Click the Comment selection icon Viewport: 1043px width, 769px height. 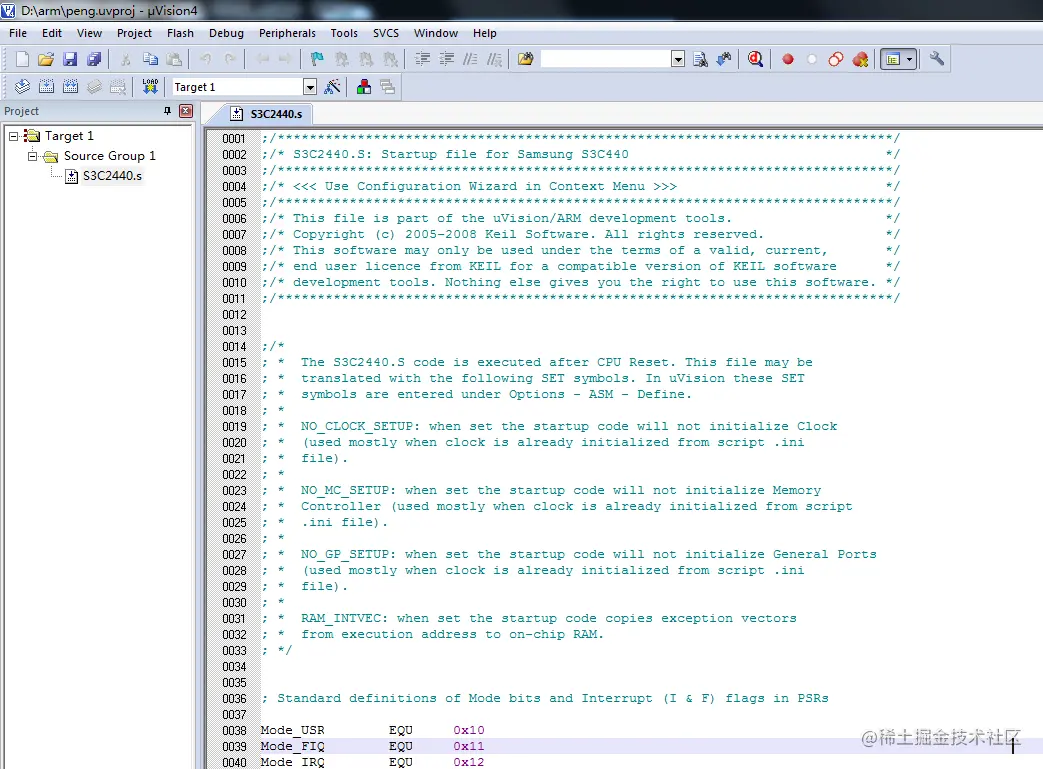click(x=470, y=59)
